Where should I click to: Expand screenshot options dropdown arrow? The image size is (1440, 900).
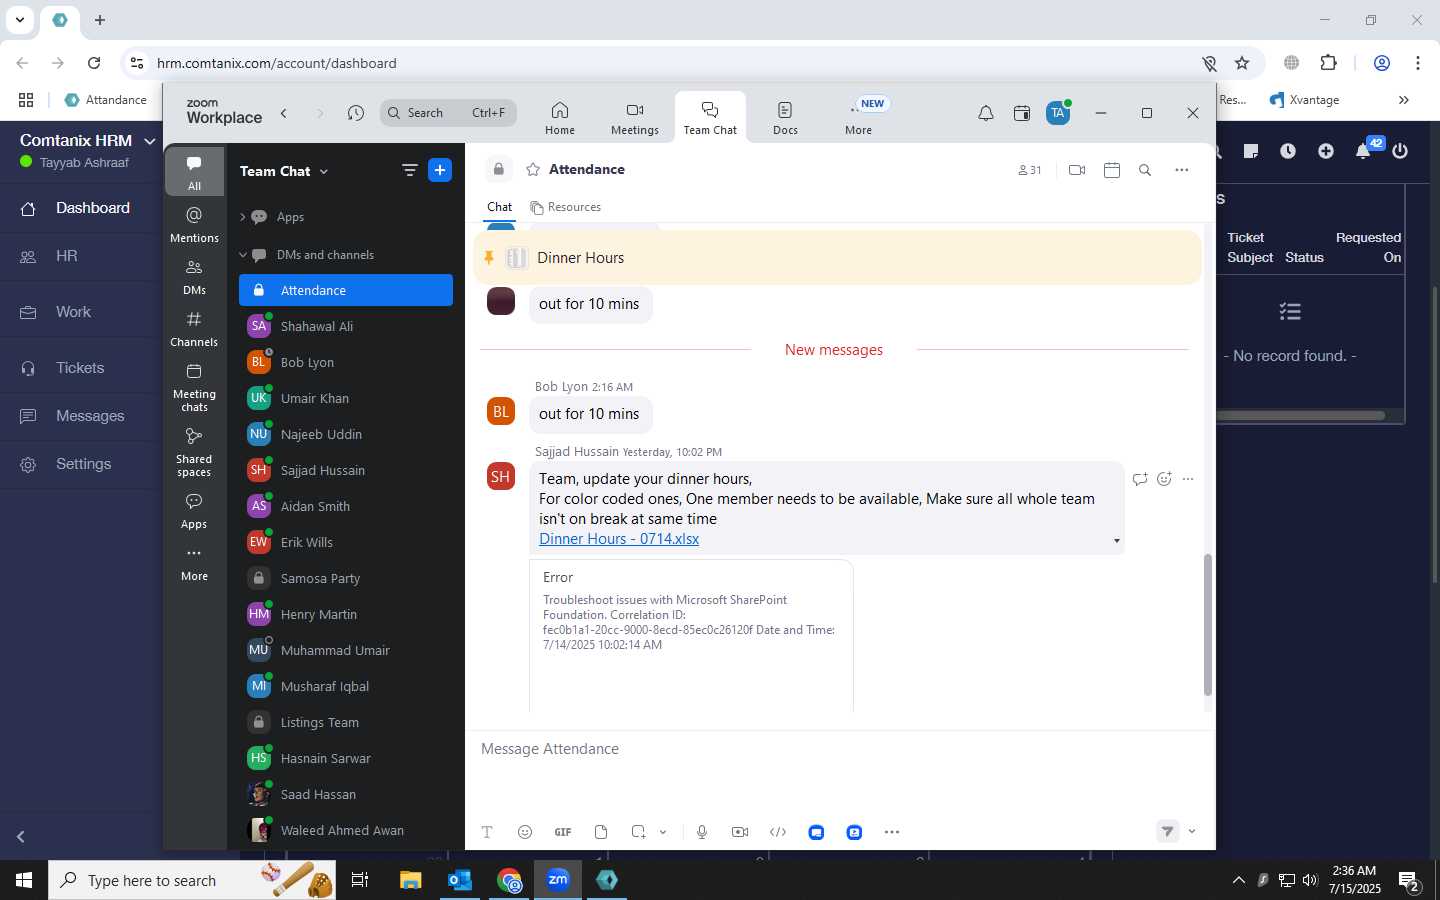pyautogui.click(x=662, y=832)
